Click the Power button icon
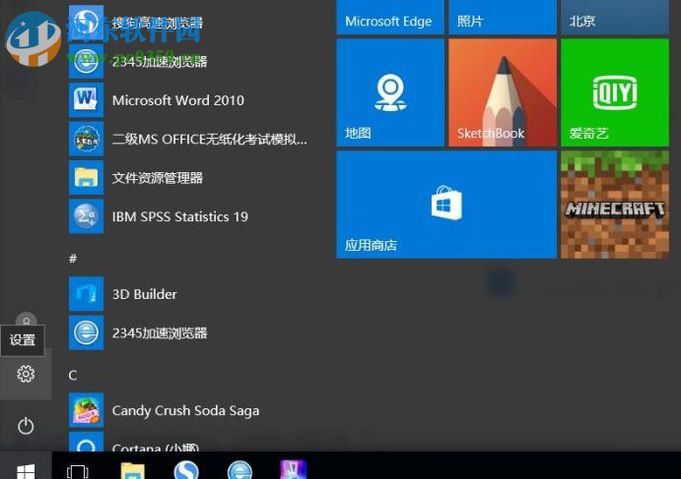 26,426
